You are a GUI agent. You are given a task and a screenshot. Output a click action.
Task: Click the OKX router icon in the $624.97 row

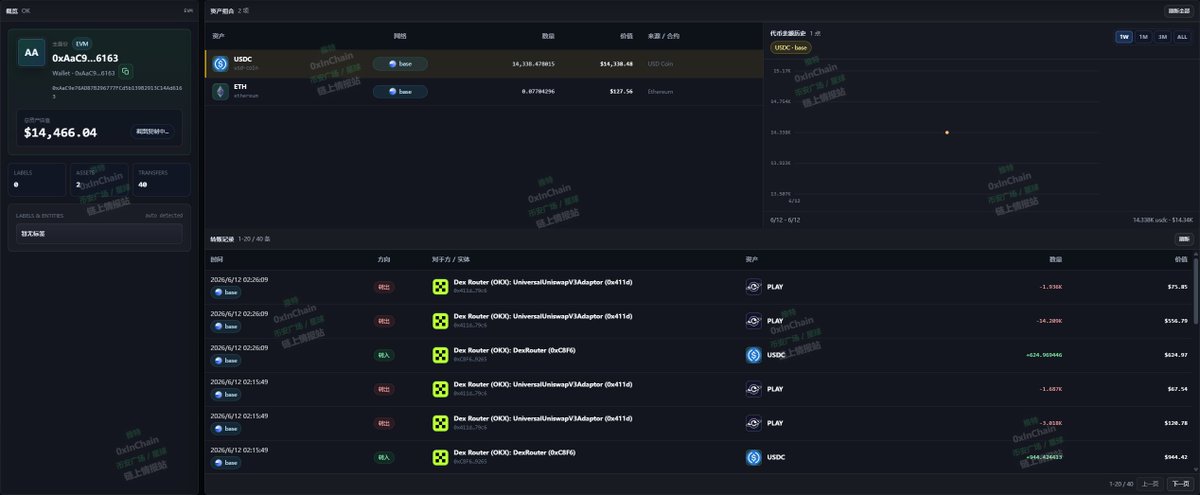pos(440,355)
